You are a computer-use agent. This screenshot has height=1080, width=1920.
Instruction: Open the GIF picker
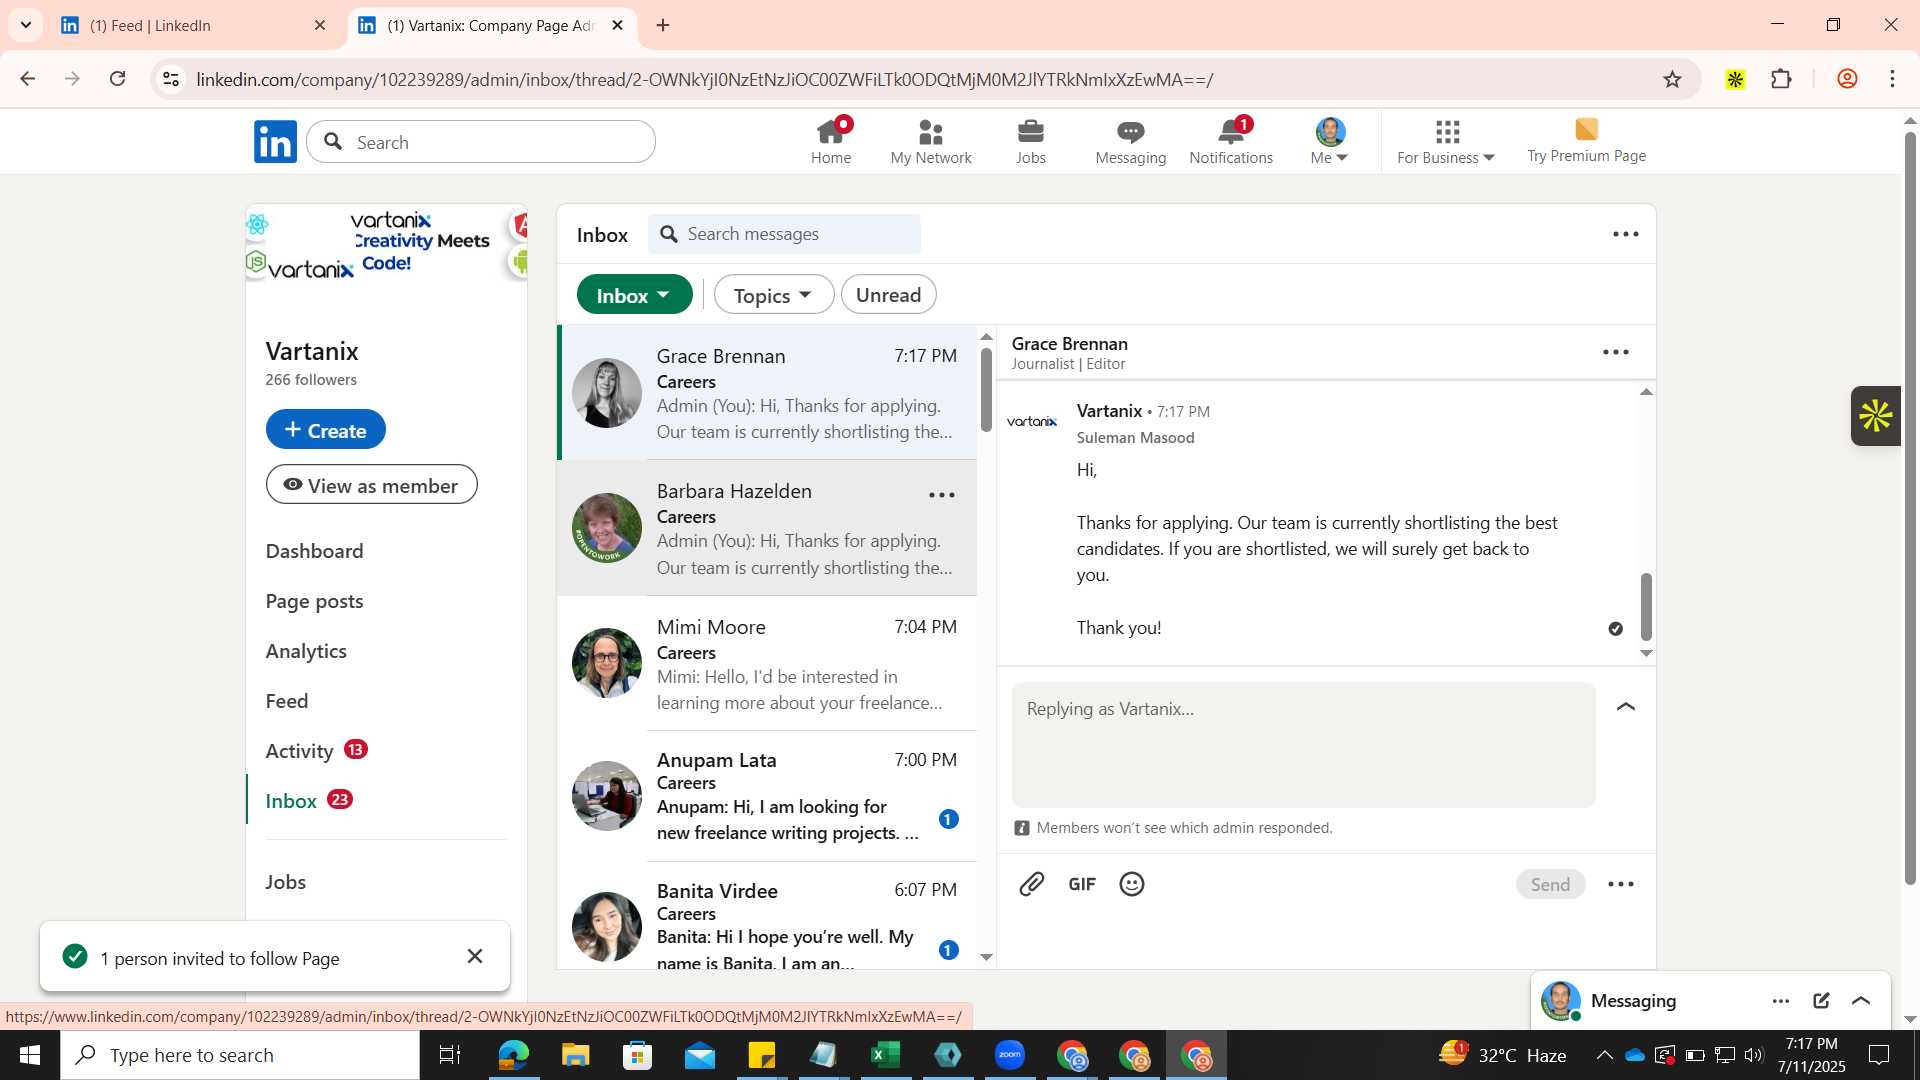[x=1082, y=884]
